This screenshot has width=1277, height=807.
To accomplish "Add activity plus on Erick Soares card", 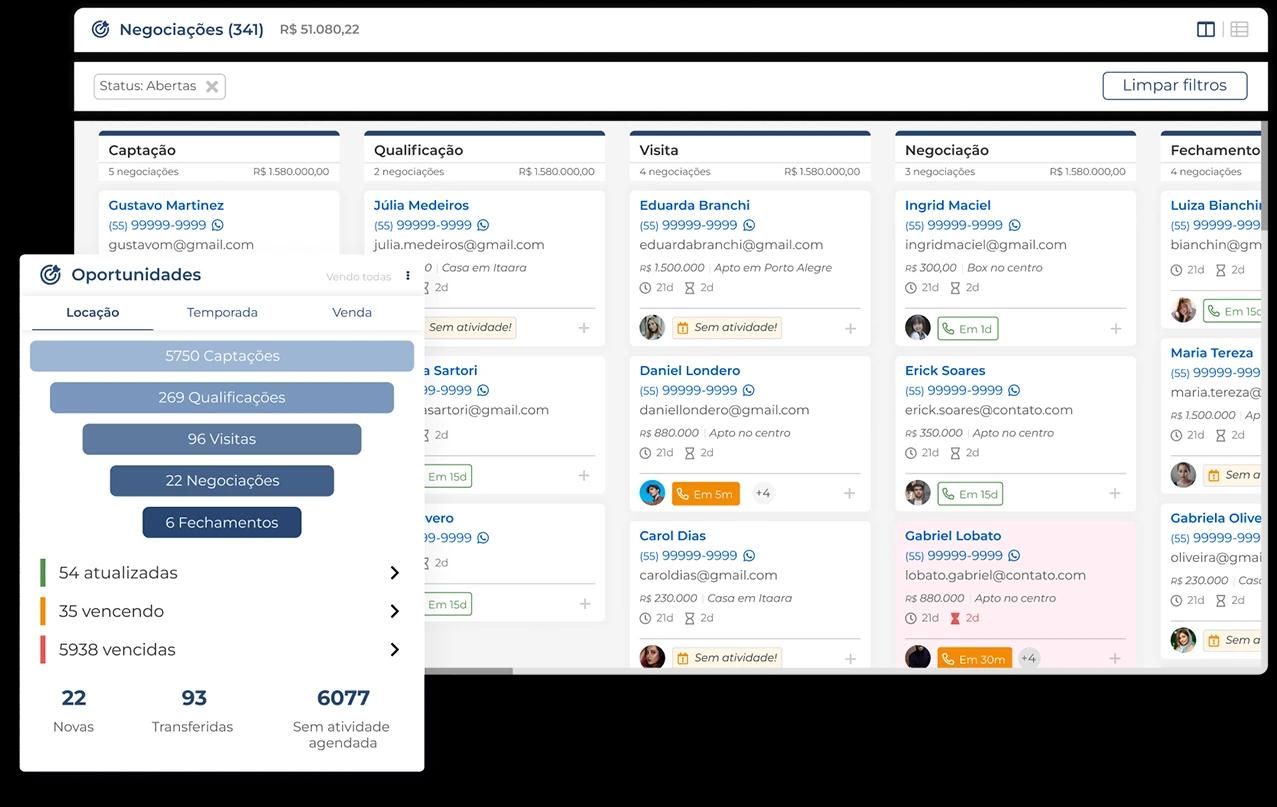I will (1115, 493).
